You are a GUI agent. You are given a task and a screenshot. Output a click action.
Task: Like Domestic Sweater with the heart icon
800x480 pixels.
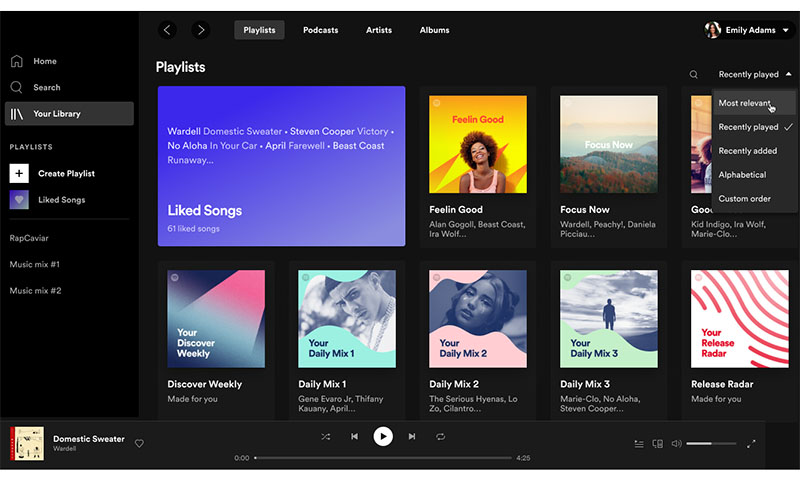pos(139,444)
